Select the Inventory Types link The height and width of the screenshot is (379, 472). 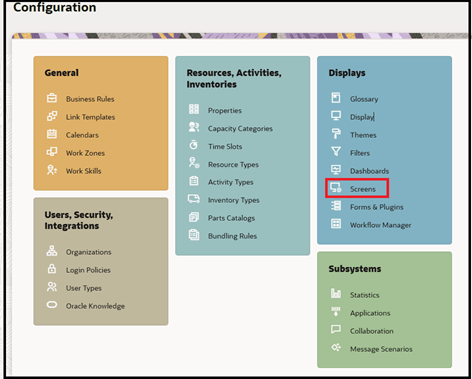tap(234, 200)
